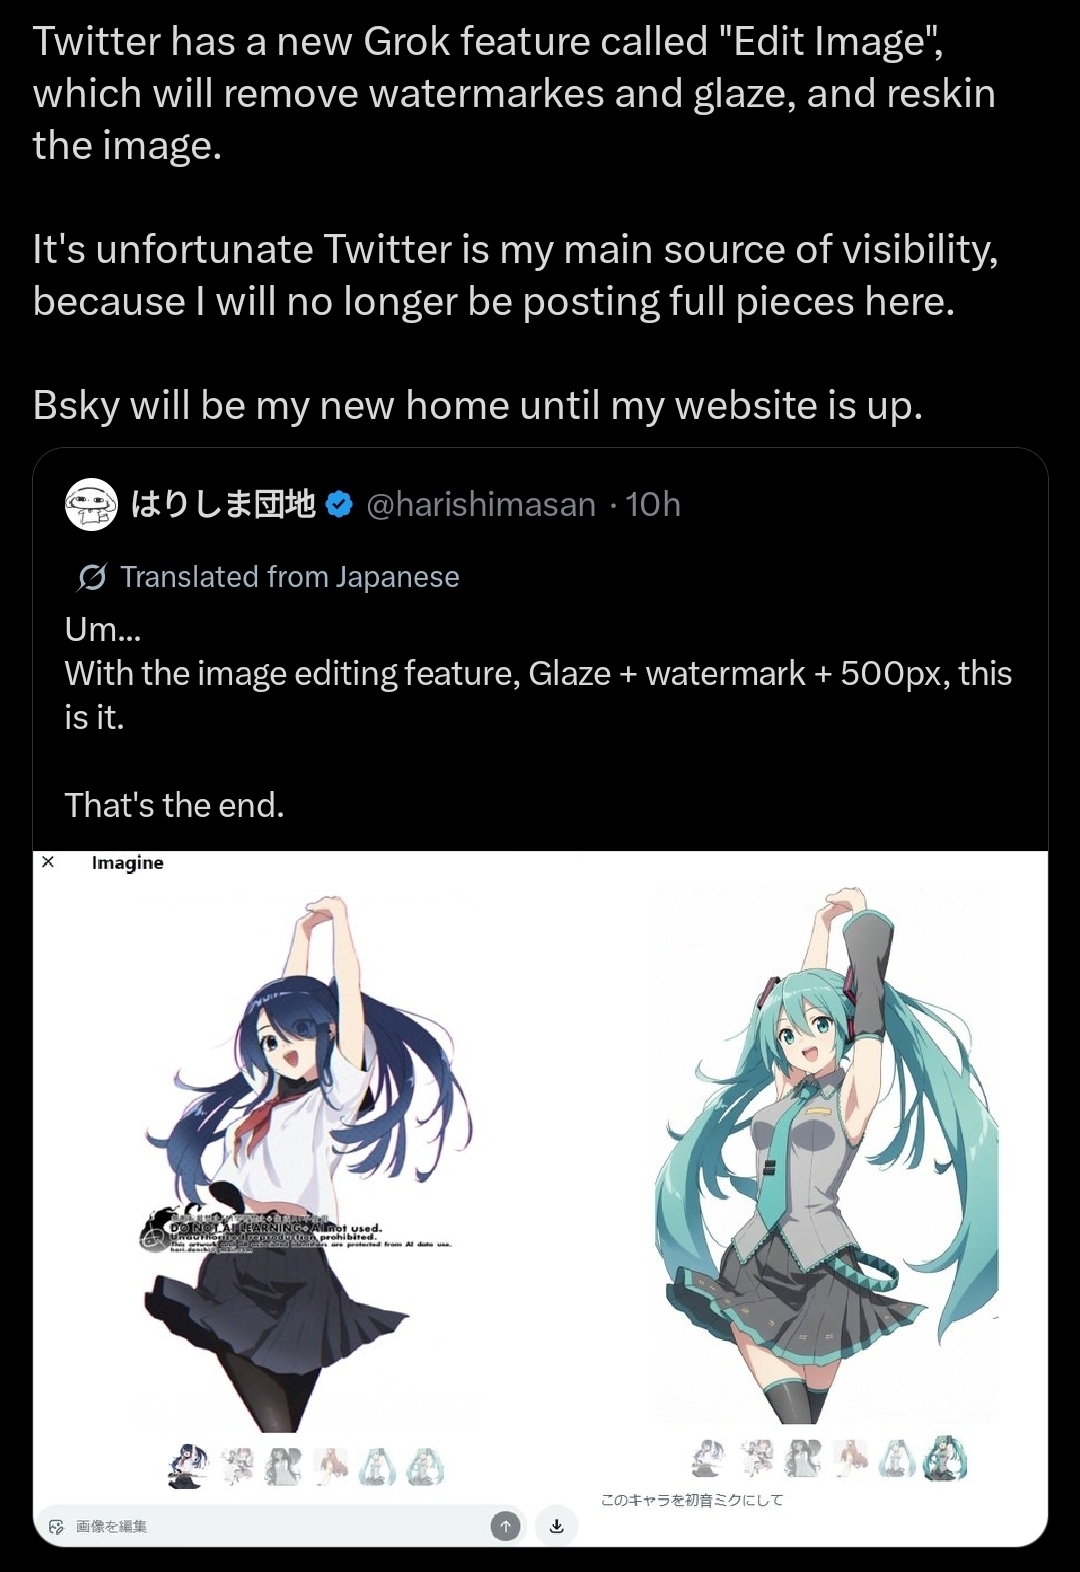
Task: Select highlighted Miku thumbnail in right row
Action: (946, 1459)
